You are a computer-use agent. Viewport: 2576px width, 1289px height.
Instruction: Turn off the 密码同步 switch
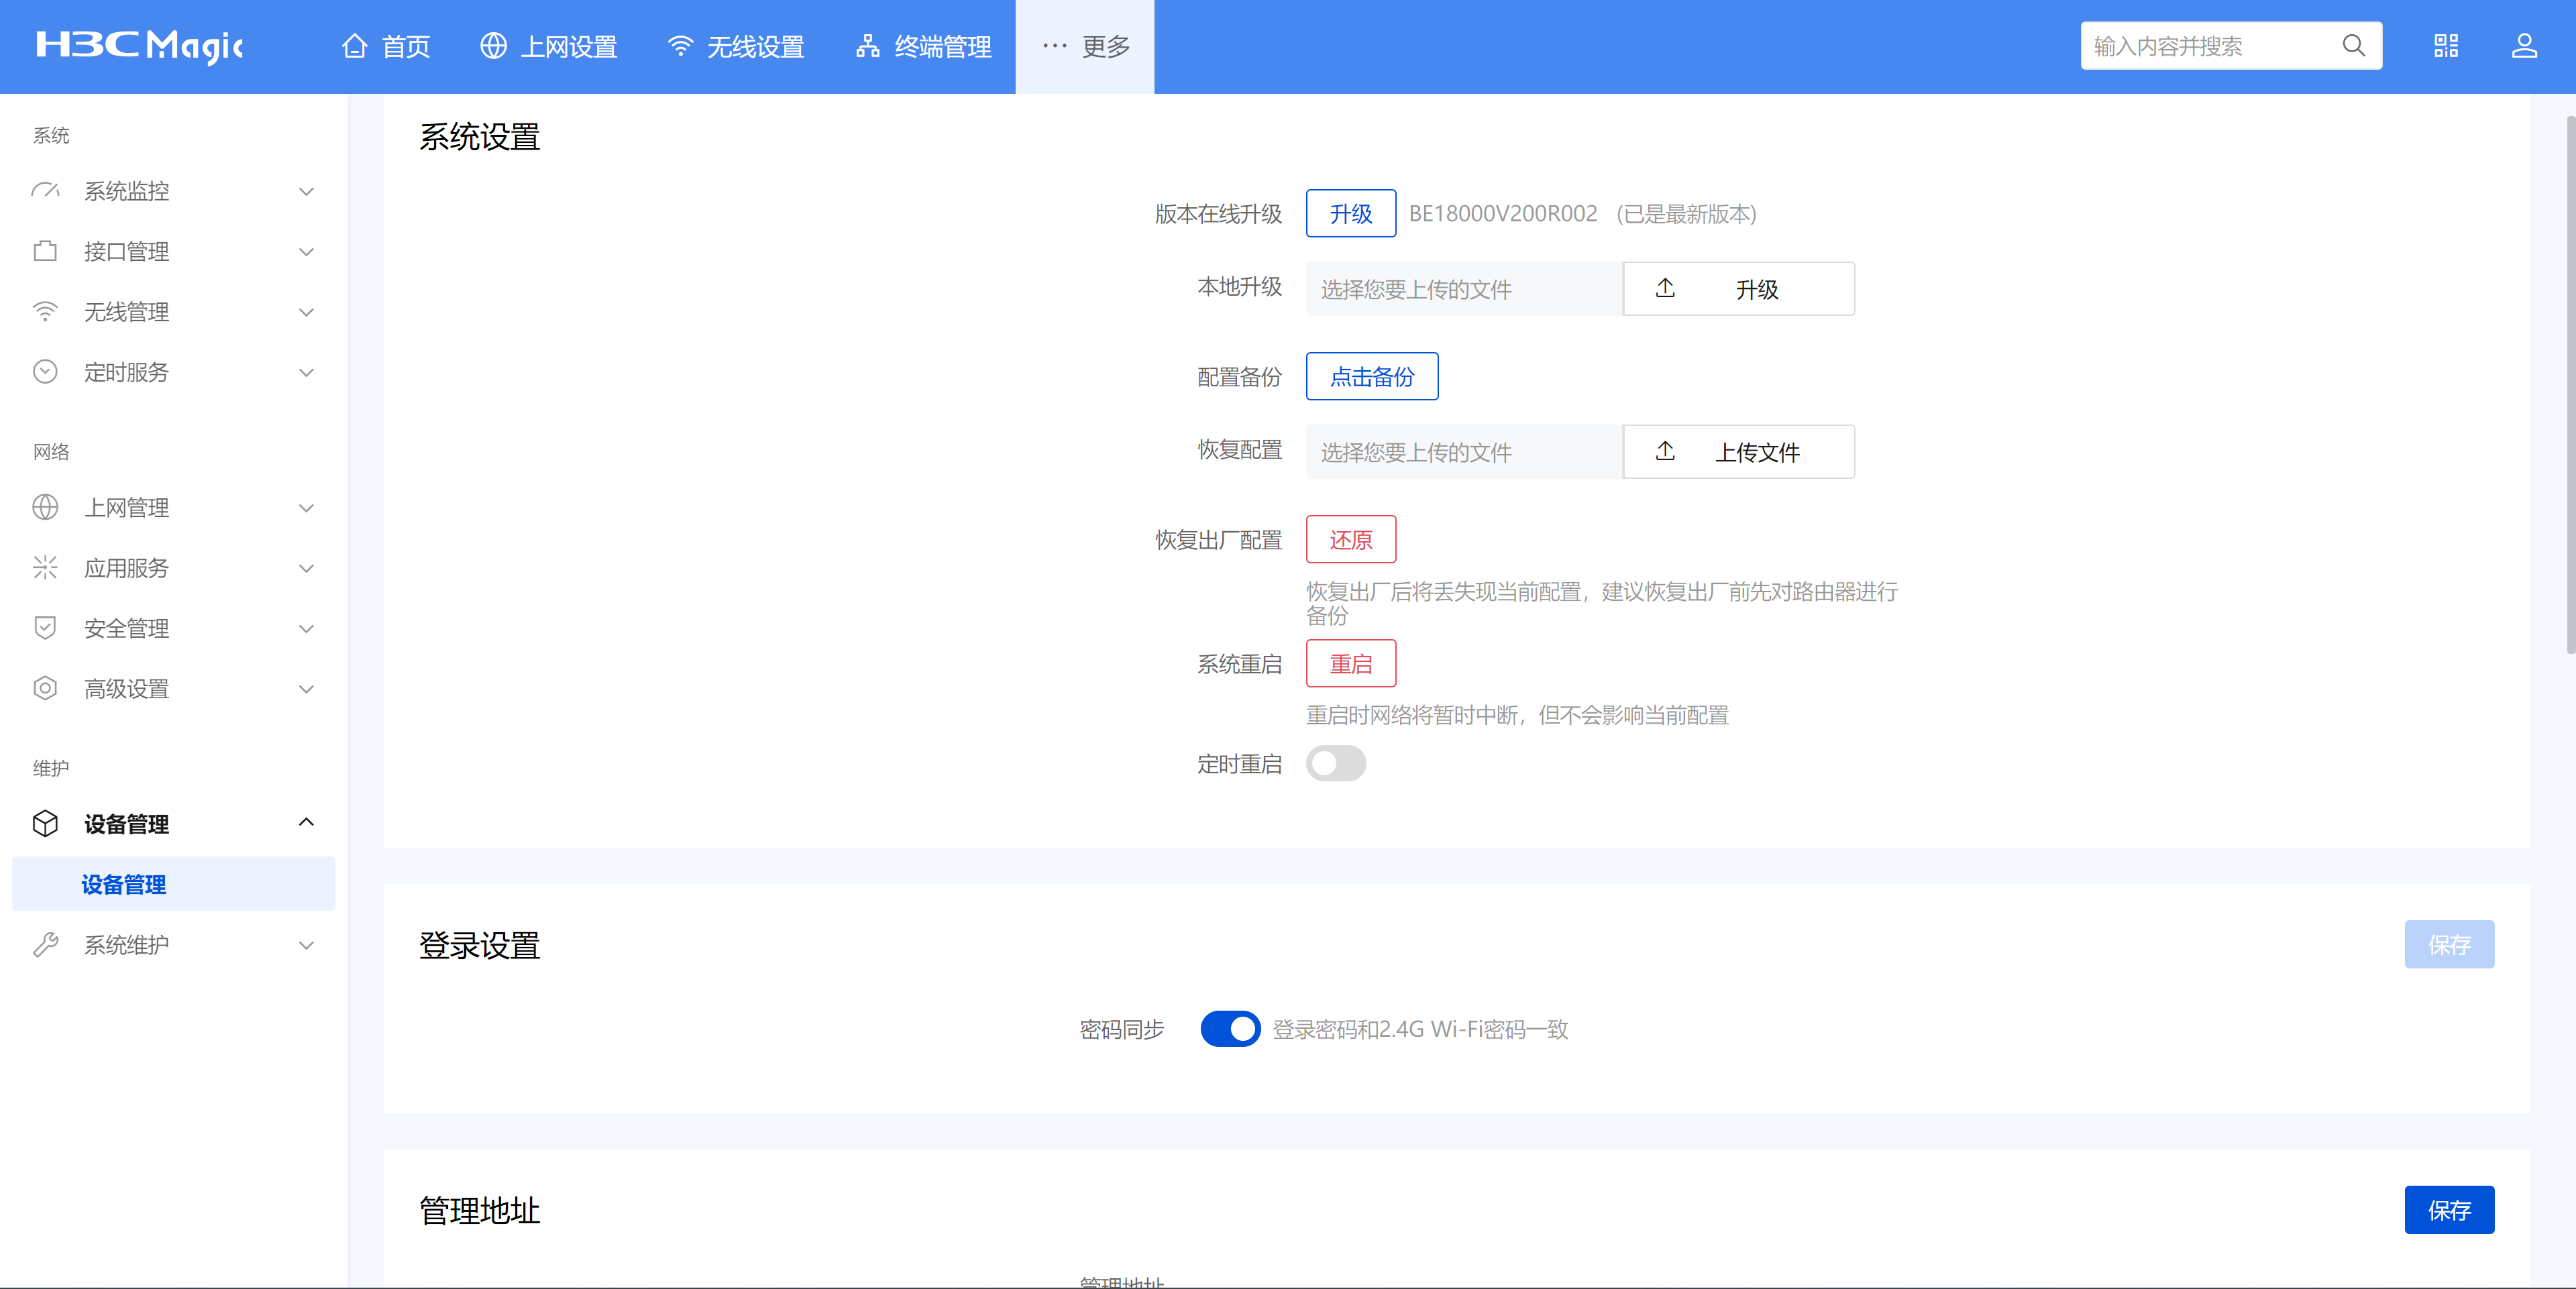click(x=1230, y=1029)
